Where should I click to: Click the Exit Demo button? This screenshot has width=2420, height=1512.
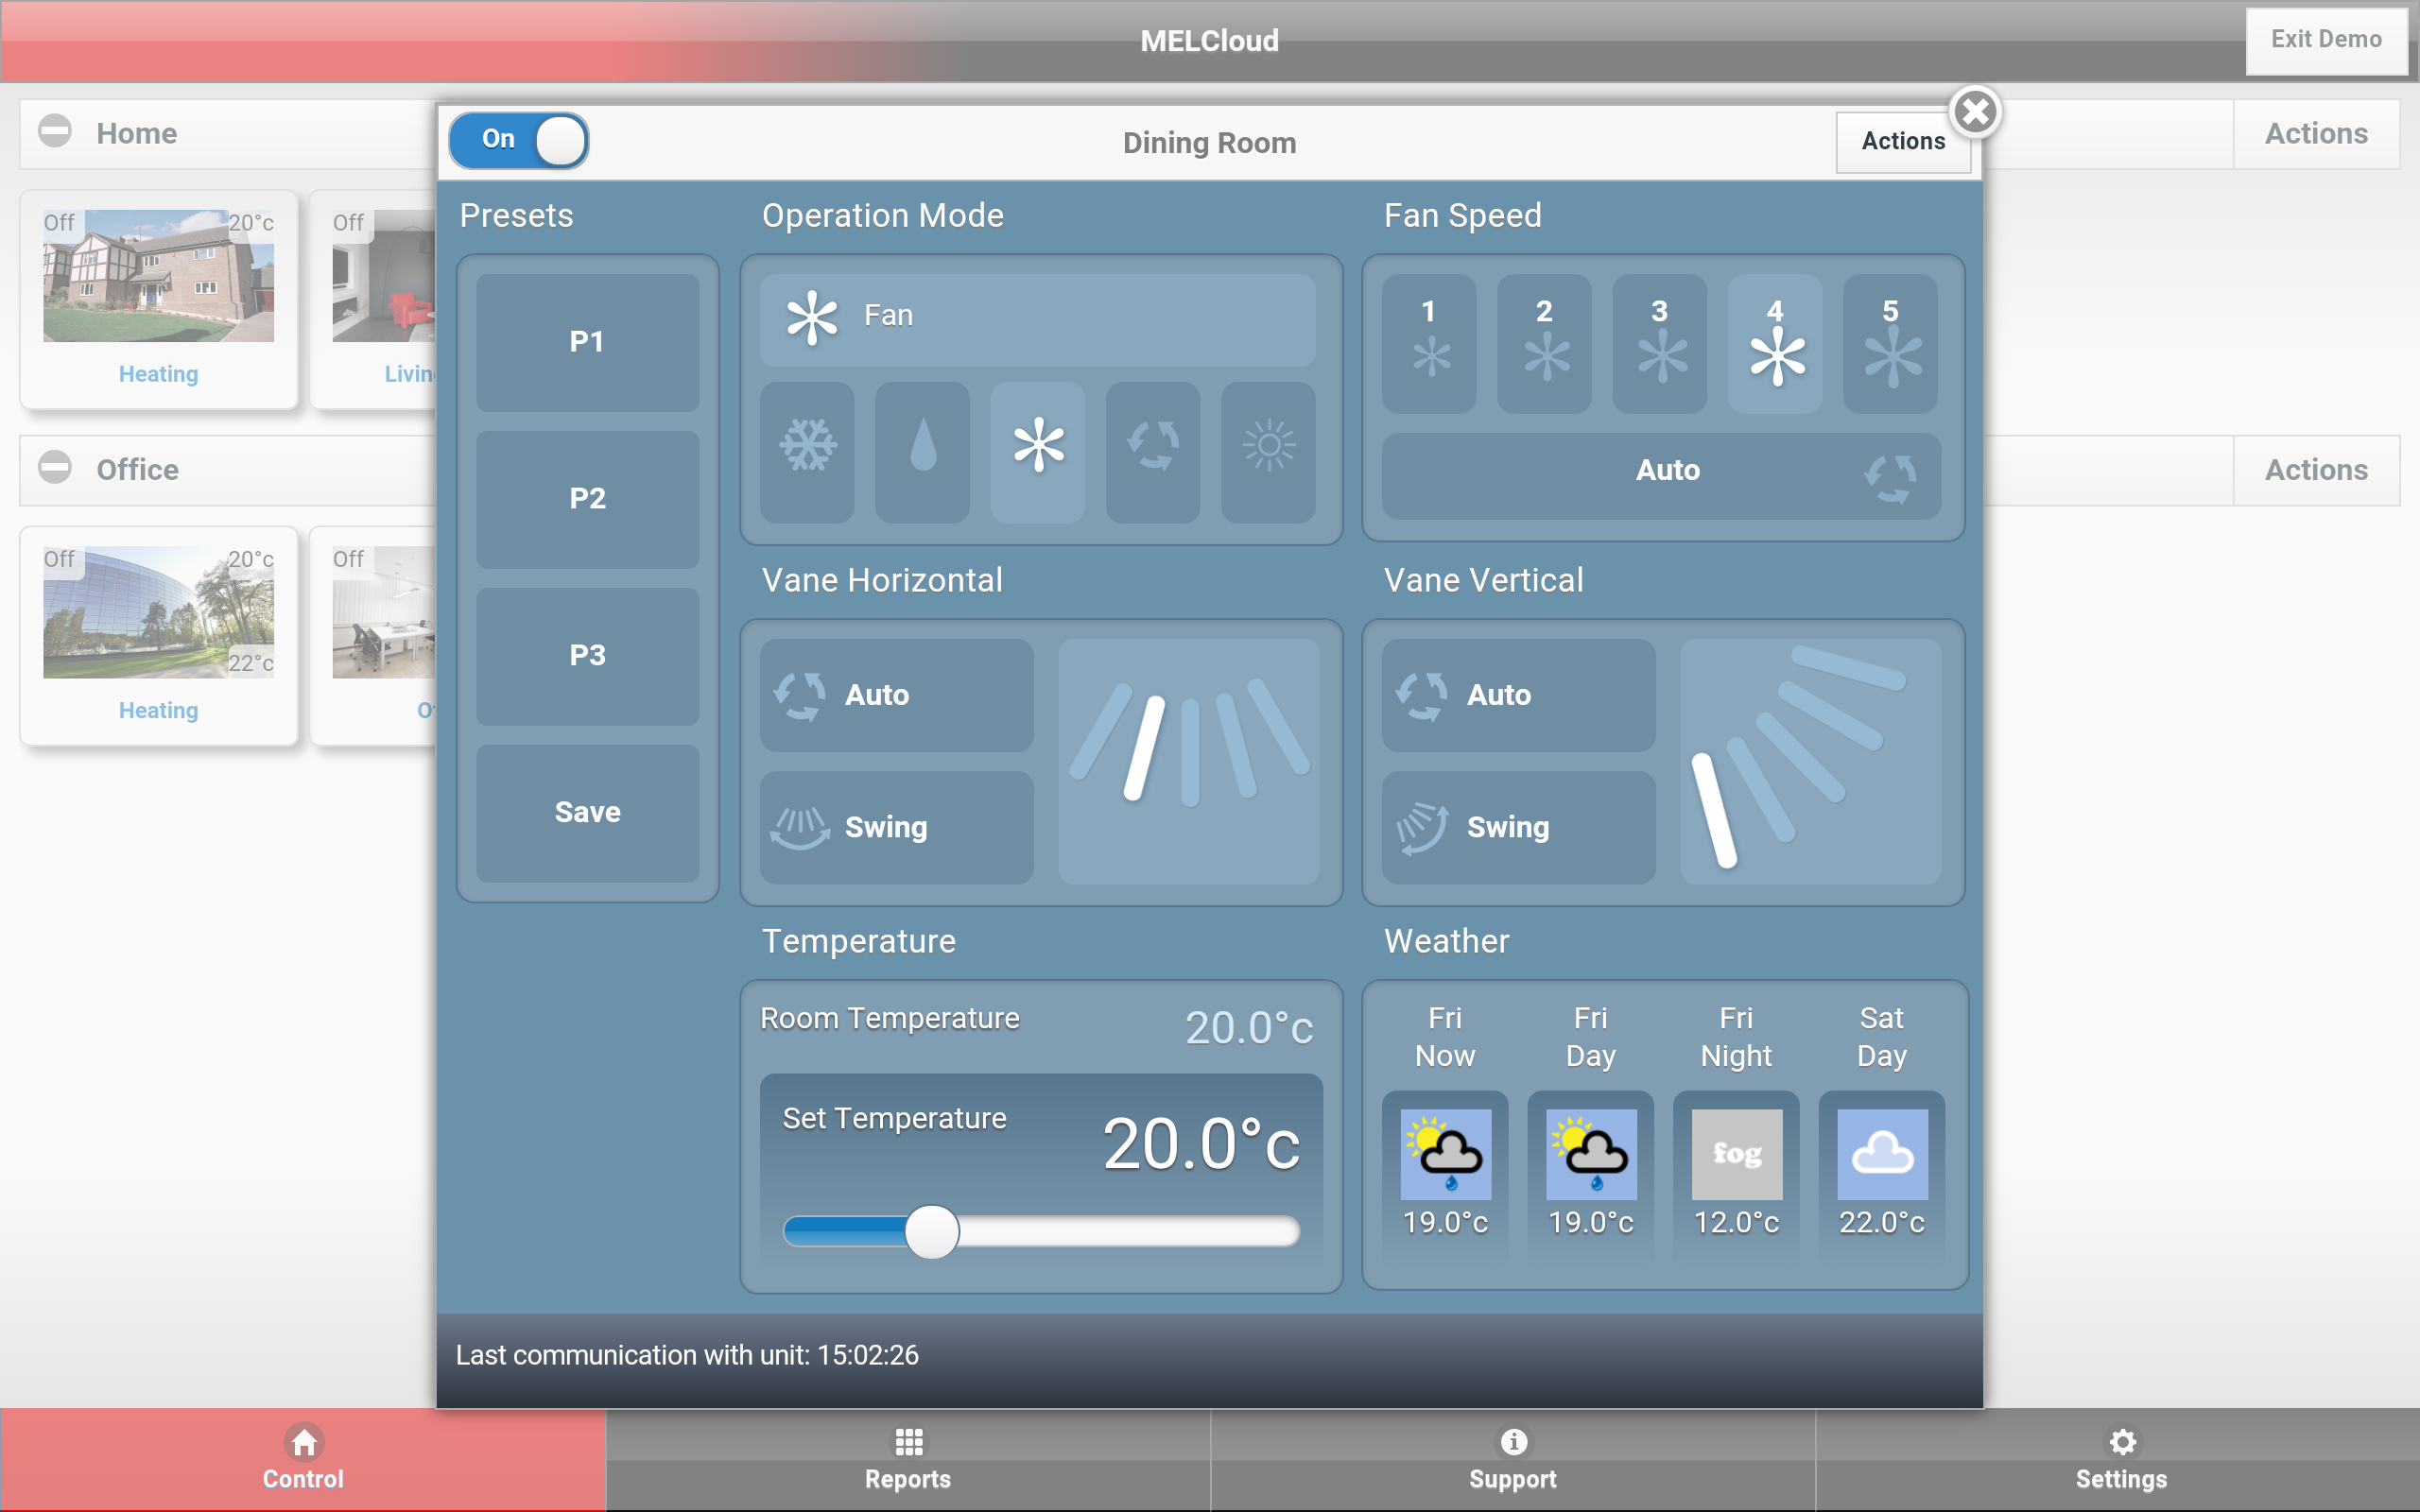pyautogui.click(x=2325, y=40)
